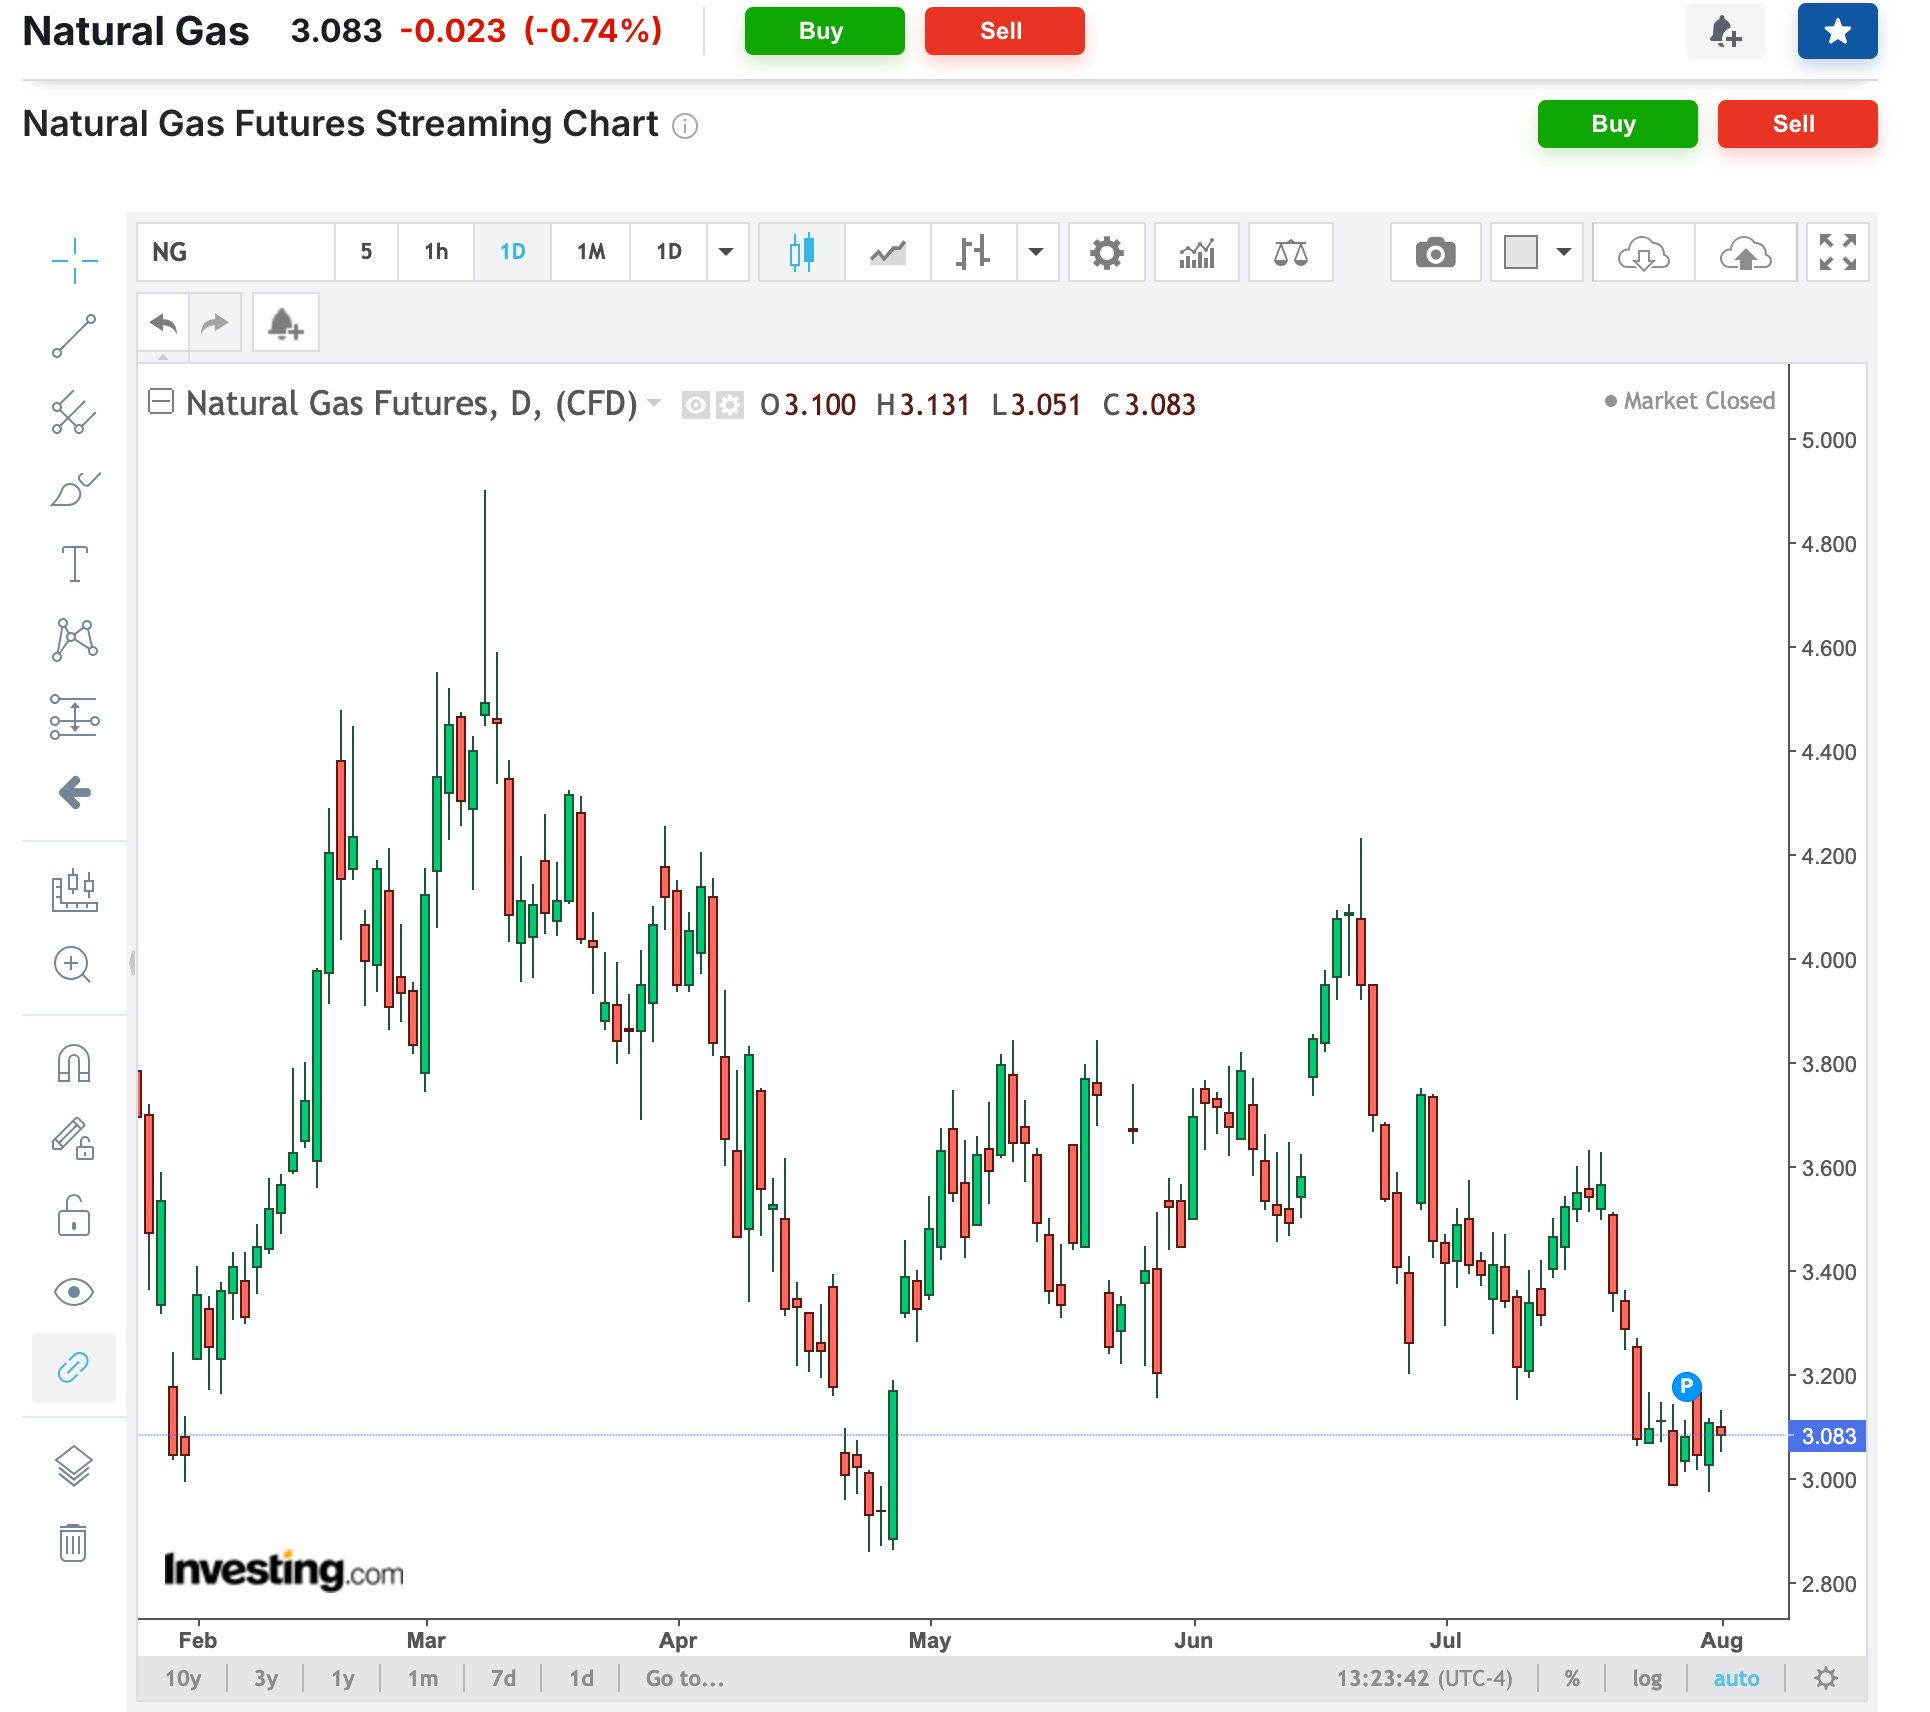Click the compare scales icon
The image size is (1930, 1712).
pos(1290,252)
